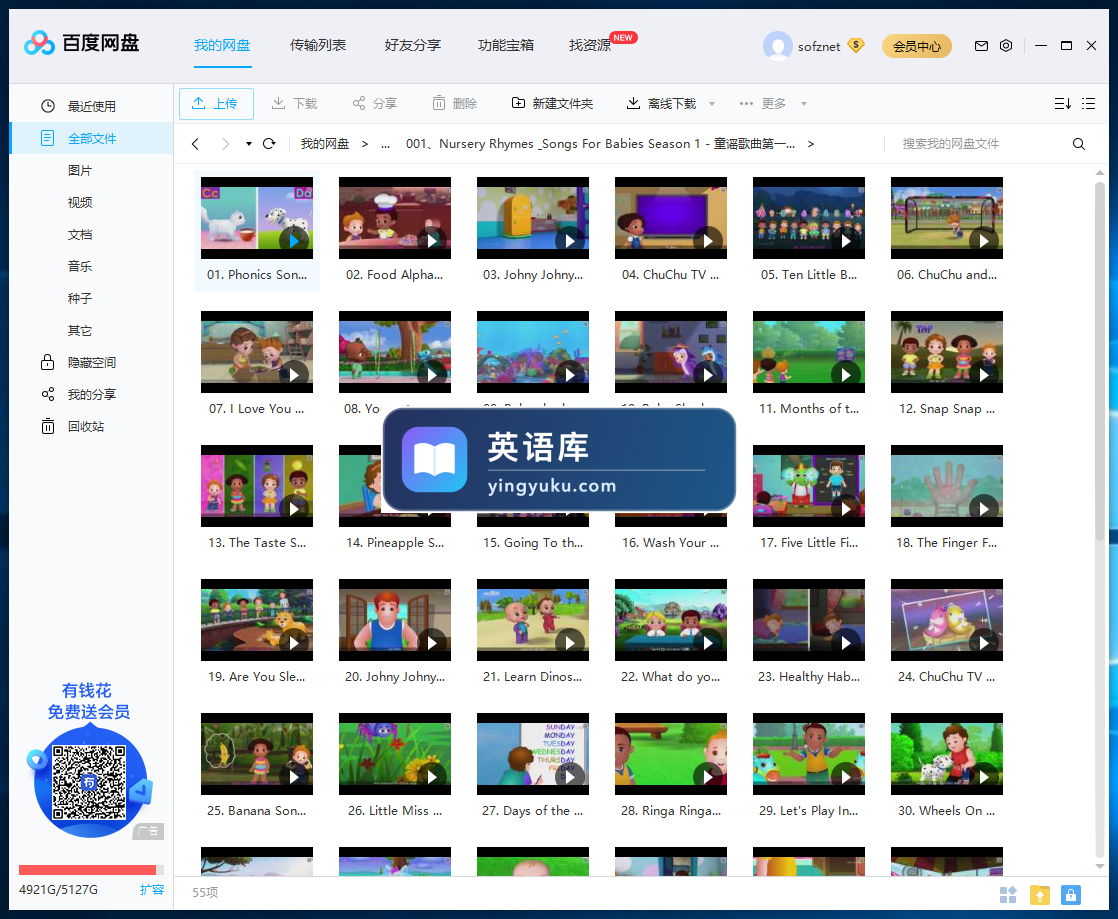This screenshot has width=1118, height=919.
Task: Switch to 找资源 tab
Action: pos(590,46)
